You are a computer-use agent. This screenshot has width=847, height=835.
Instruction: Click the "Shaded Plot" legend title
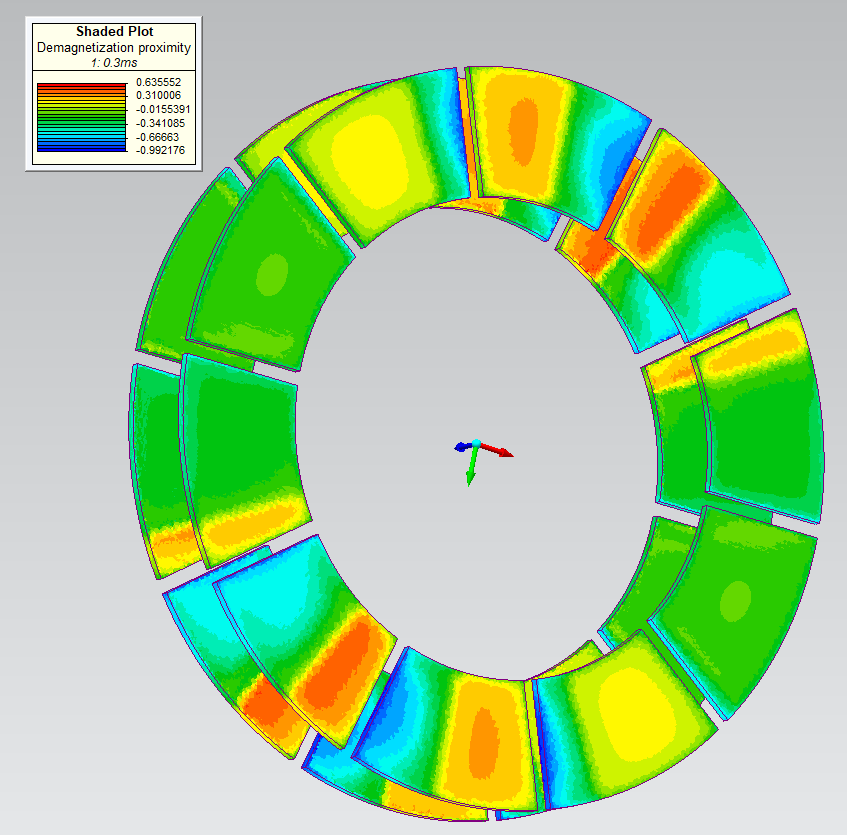(x=113, y=32)
